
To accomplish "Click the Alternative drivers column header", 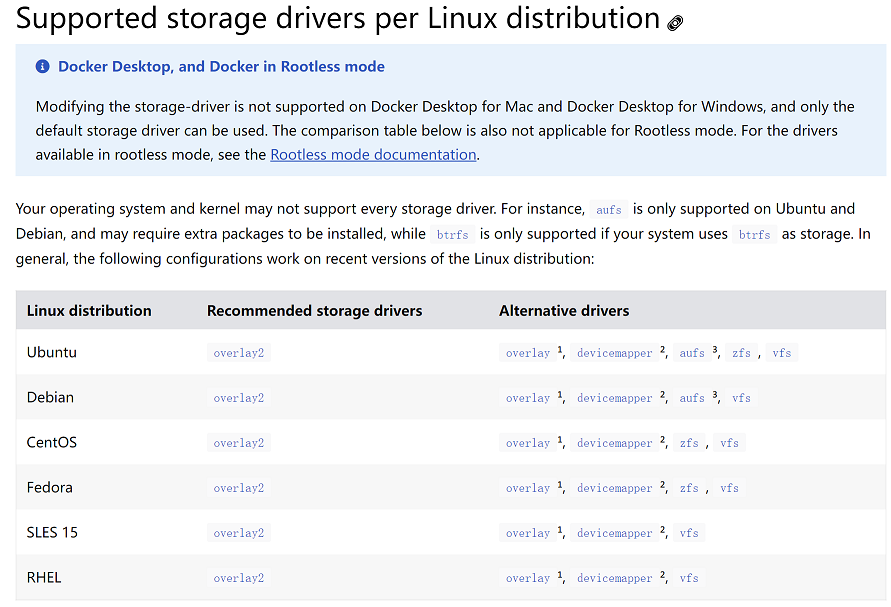I will (564, 311).
